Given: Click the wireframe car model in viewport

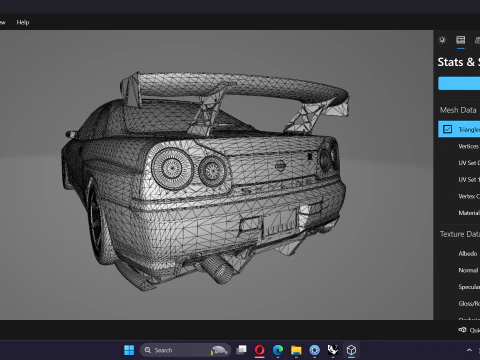Looking at the screenshot, I should [205, 182].
